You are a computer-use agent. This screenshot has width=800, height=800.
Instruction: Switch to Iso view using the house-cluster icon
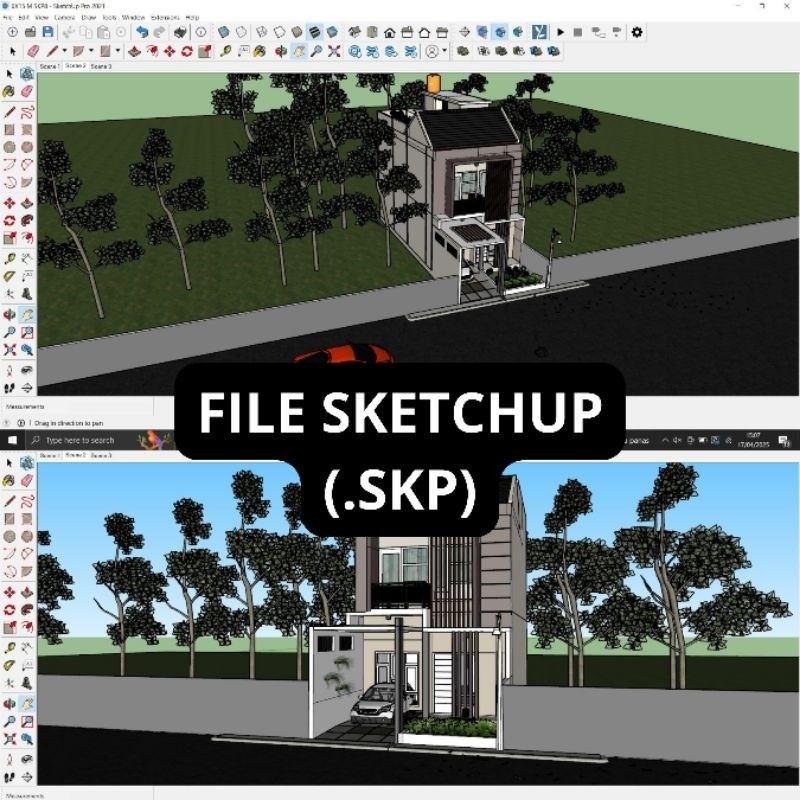point(354,32)
